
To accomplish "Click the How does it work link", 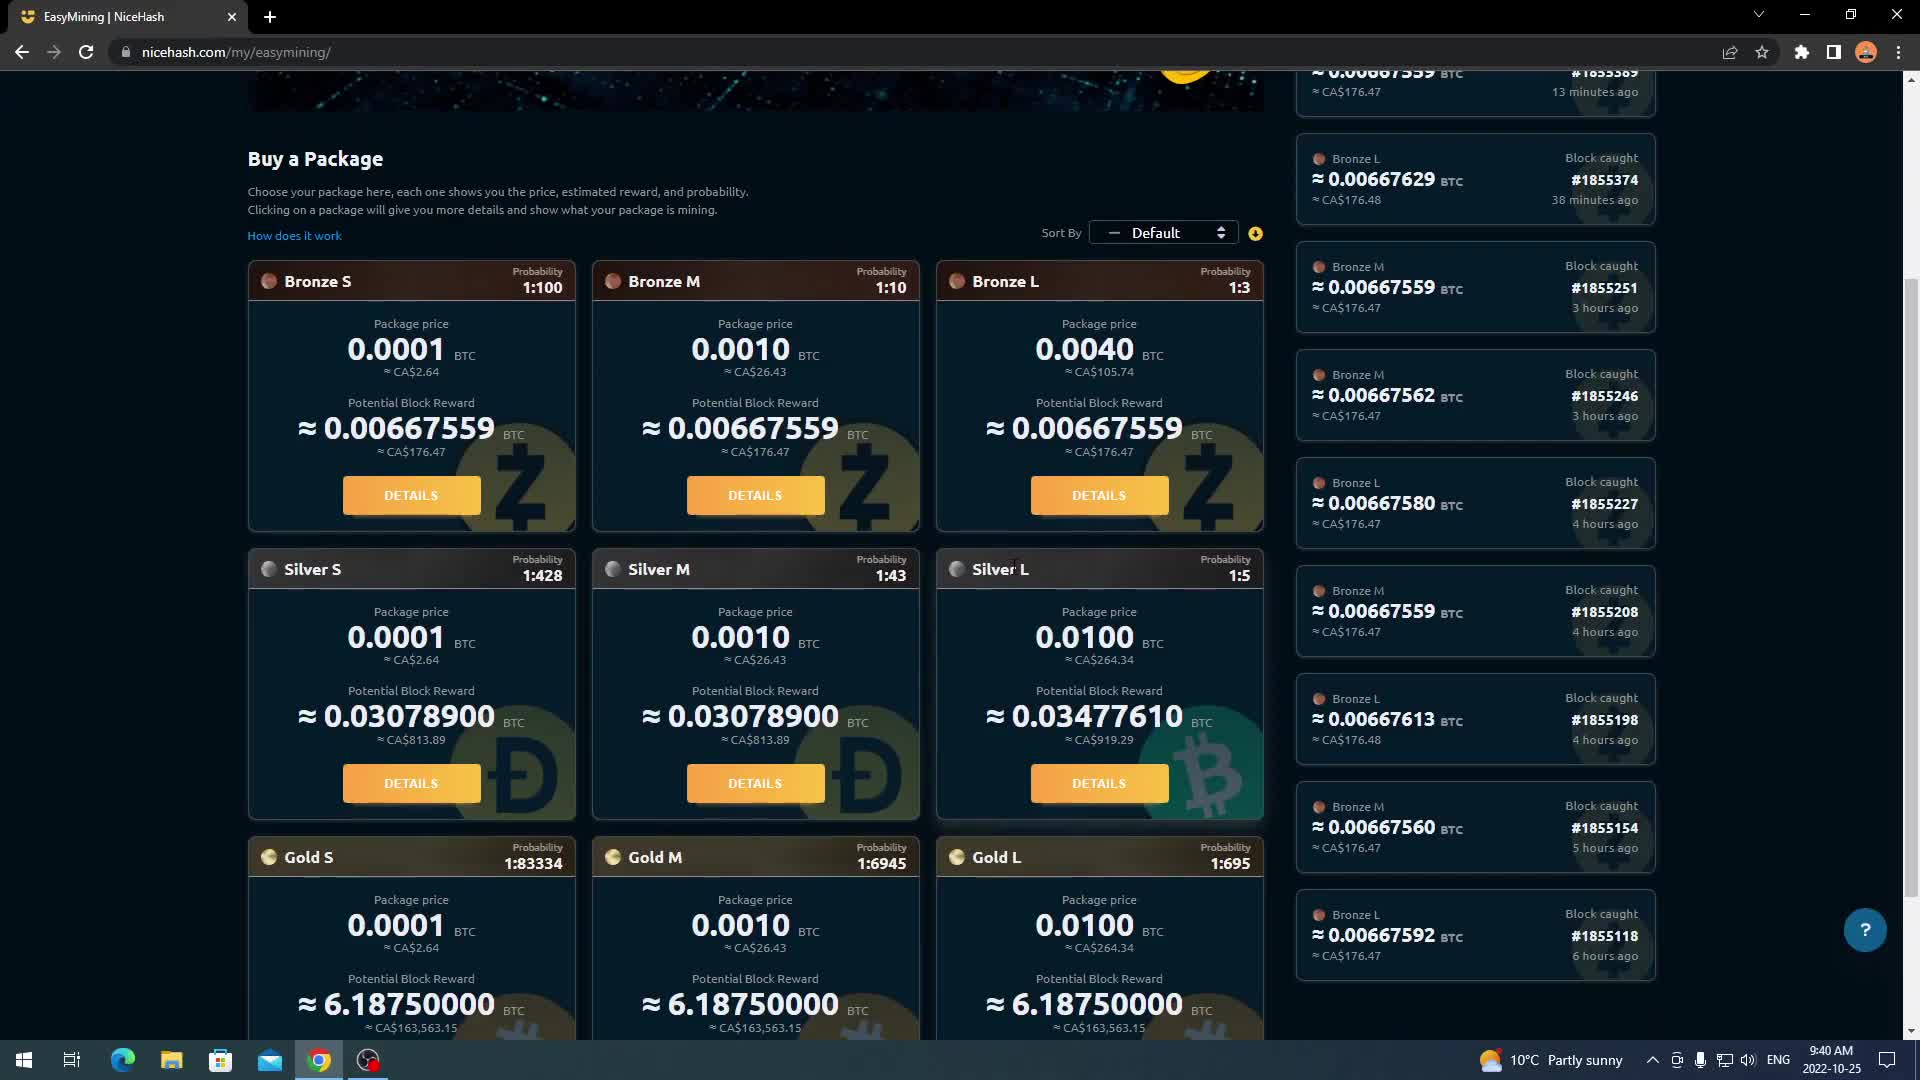I will click(294, 235).
